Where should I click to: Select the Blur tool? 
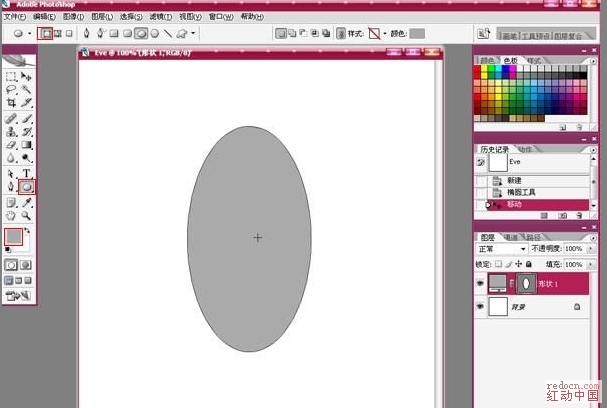click(11, 158)
